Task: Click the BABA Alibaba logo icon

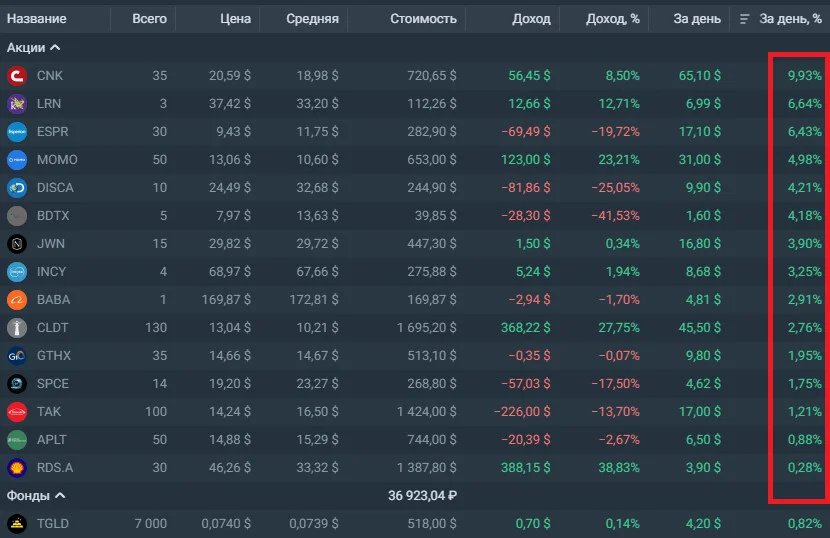Action: click(17, 300)
